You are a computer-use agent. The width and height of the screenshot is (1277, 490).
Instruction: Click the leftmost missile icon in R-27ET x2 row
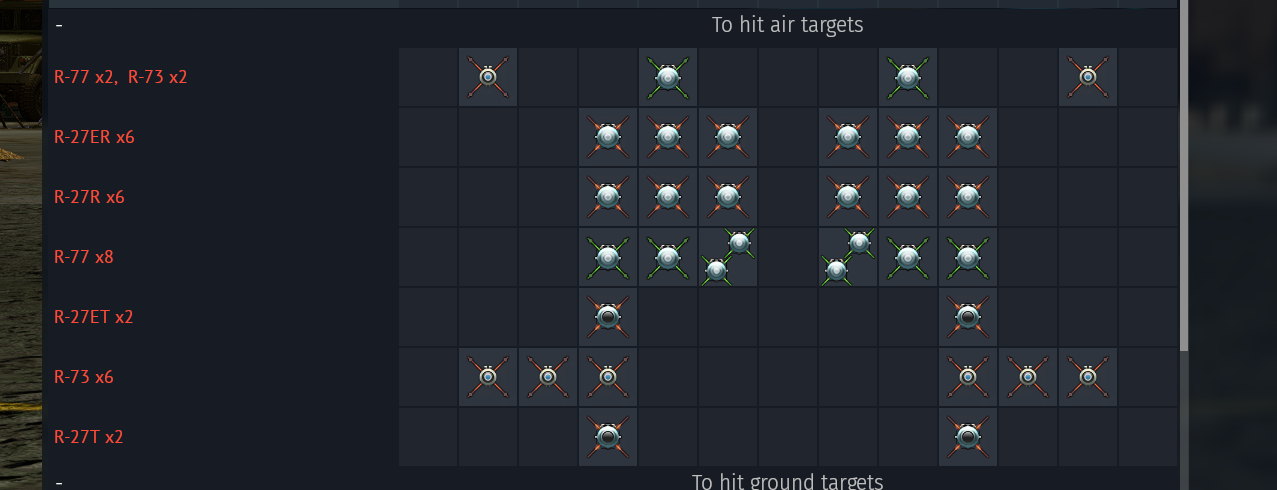608,317
